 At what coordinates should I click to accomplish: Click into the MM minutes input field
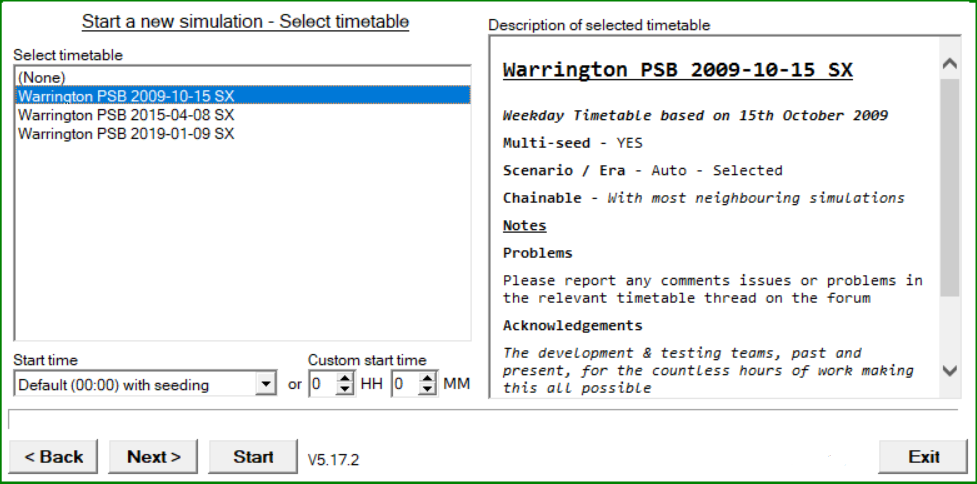click(405, 384)
